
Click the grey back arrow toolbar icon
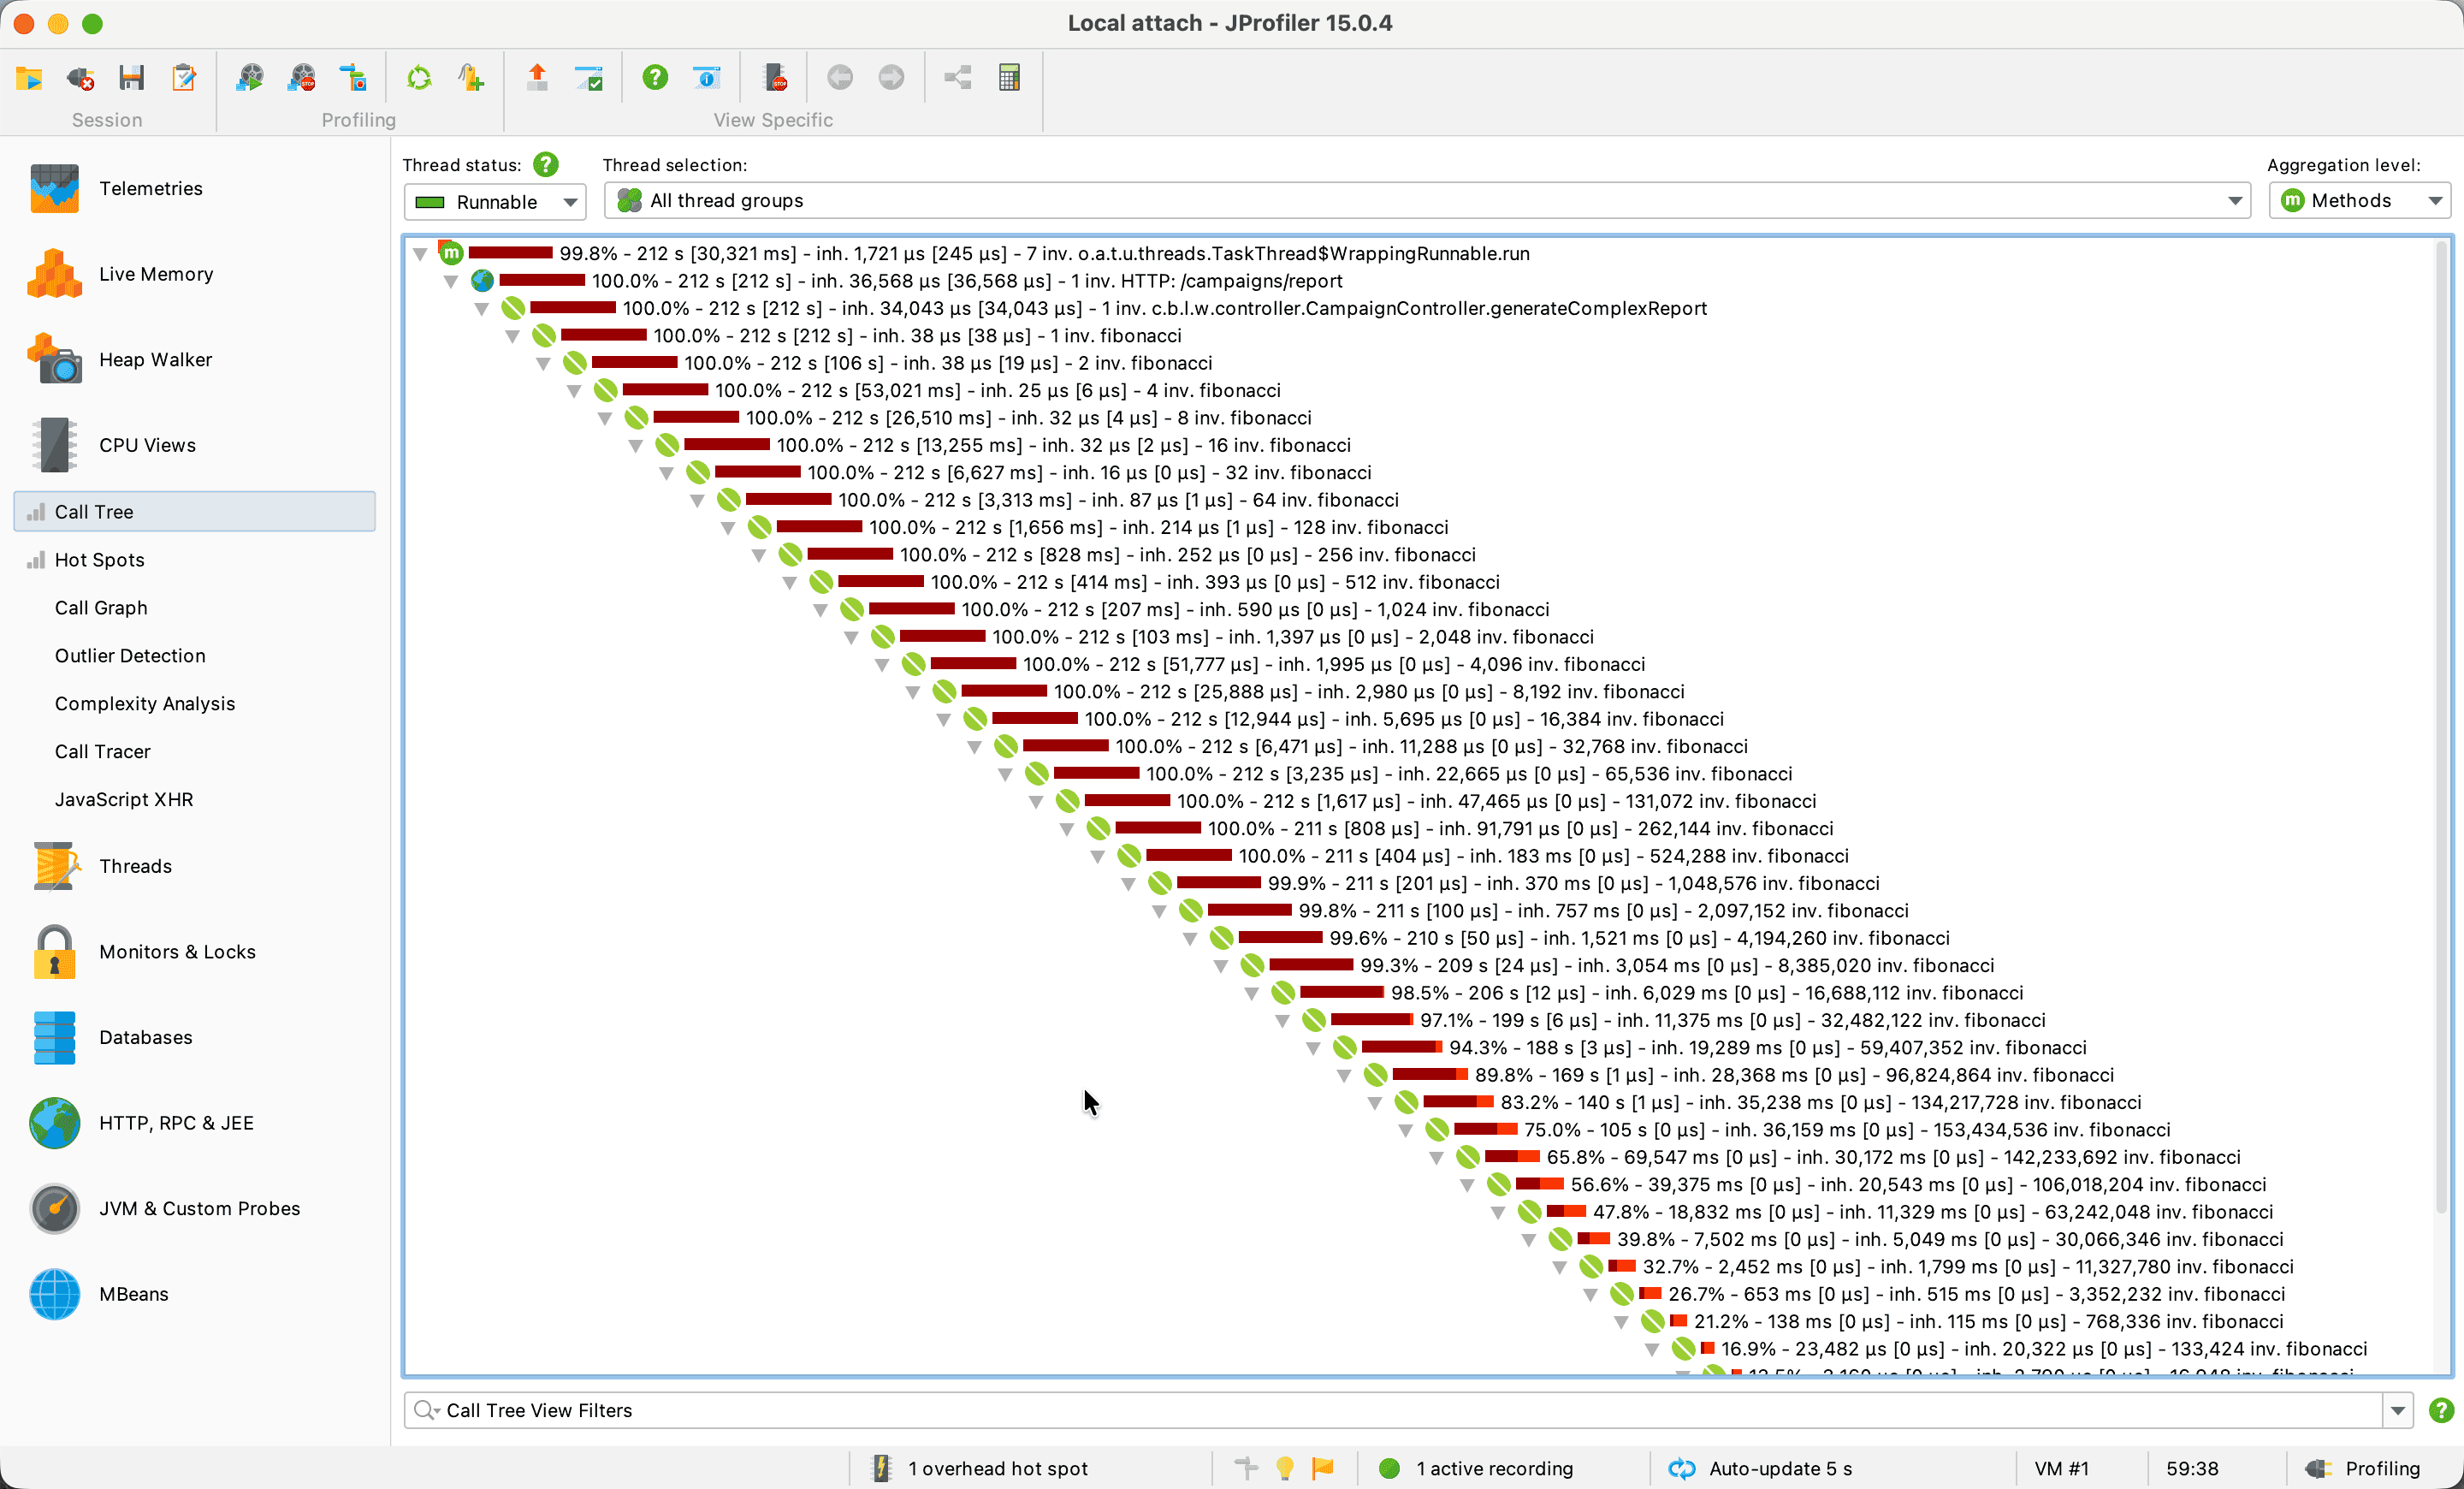point(840,77)
